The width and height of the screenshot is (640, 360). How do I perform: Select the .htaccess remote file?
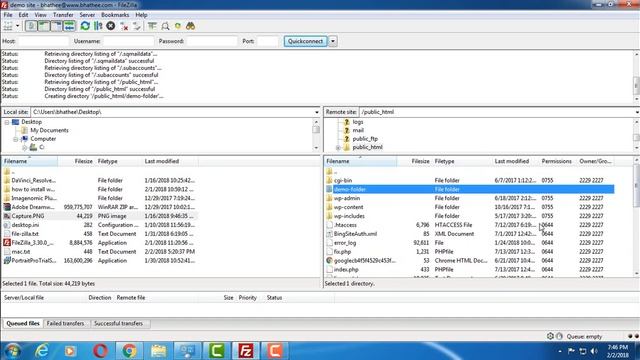345,225
